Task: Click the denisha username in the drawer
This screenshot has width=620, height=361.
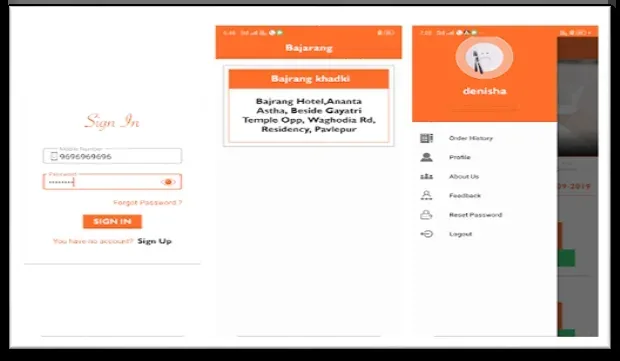Action: [x=484, y=91]
